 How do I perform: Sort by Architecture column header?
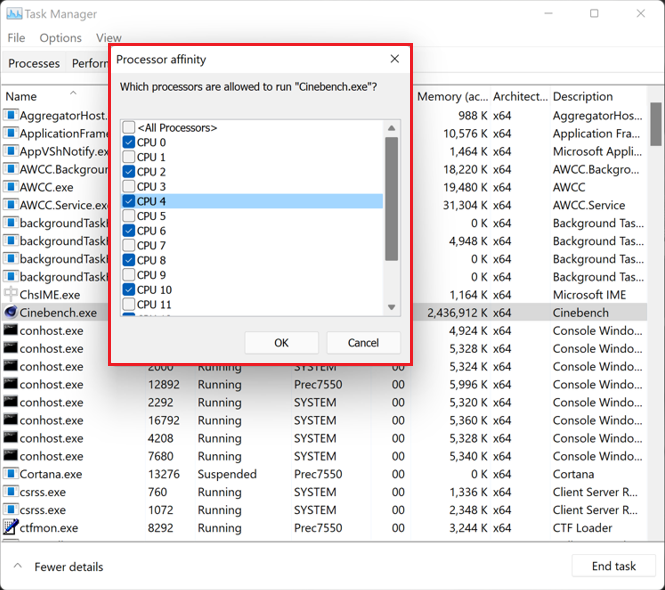tap(520, 96)
